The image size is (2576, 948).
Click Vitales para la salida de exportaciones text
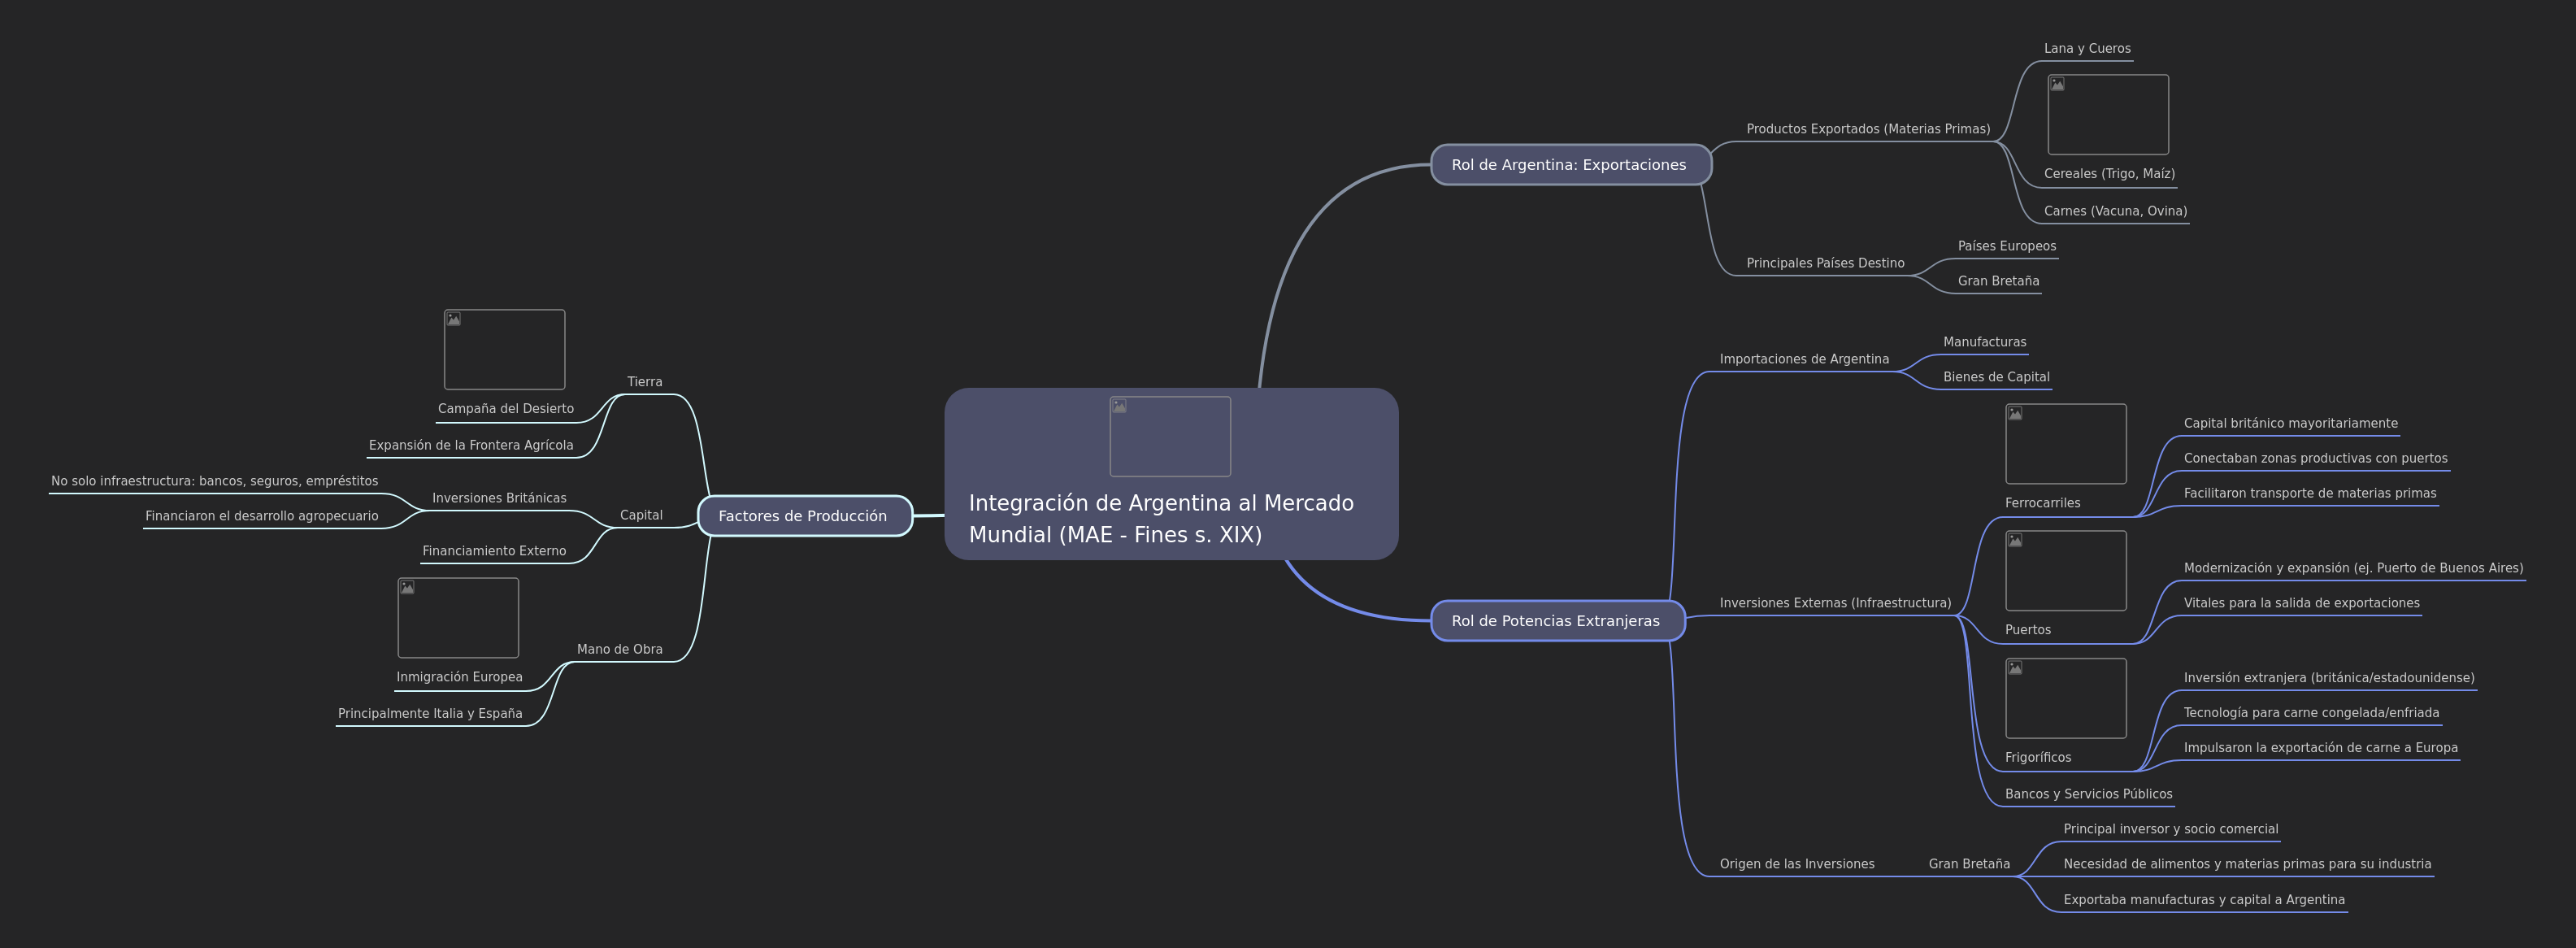coord(2301,603)
